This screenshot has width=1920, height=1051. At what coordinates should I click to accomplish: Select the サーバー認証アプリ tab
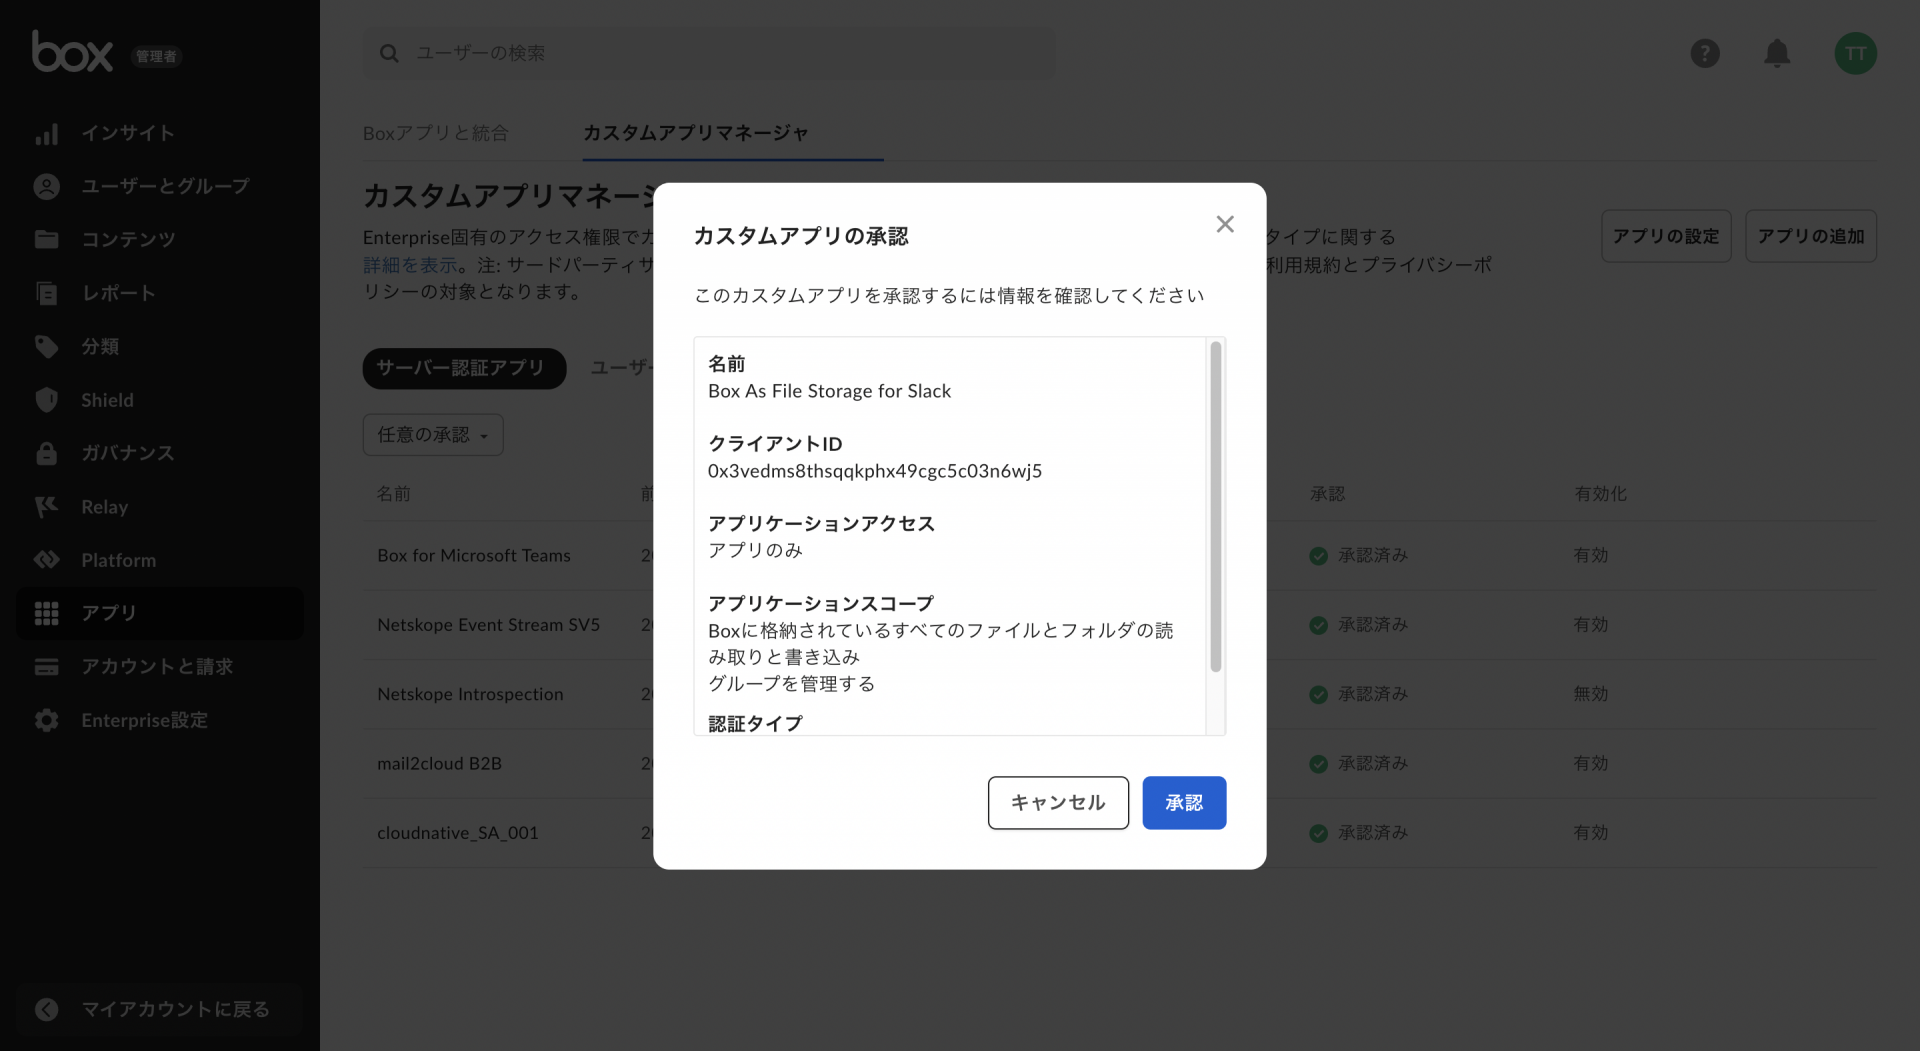pyautogui.click(x=463, y=368)
